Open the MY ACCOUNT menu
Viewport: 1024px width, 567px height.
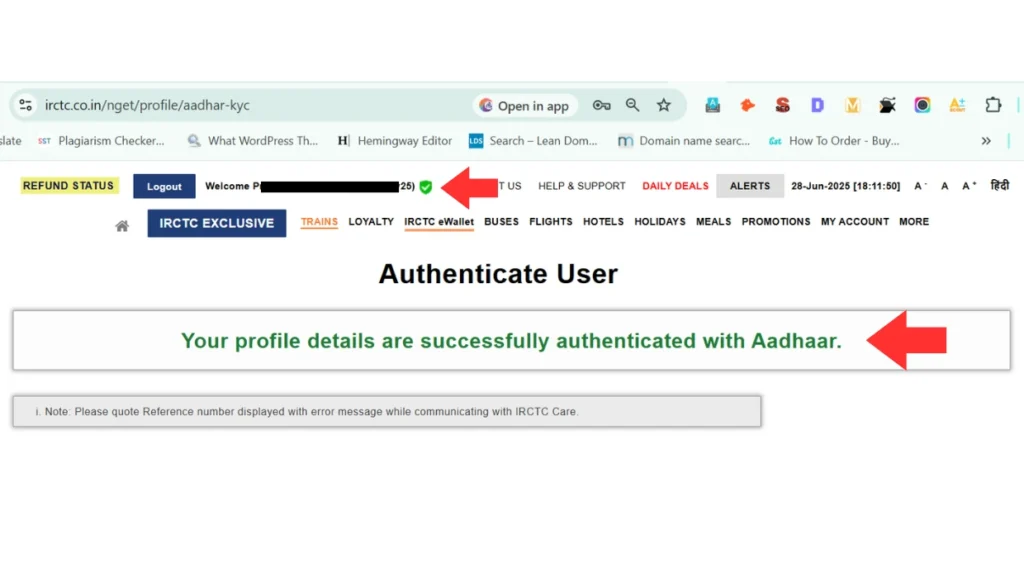[855, 222]
